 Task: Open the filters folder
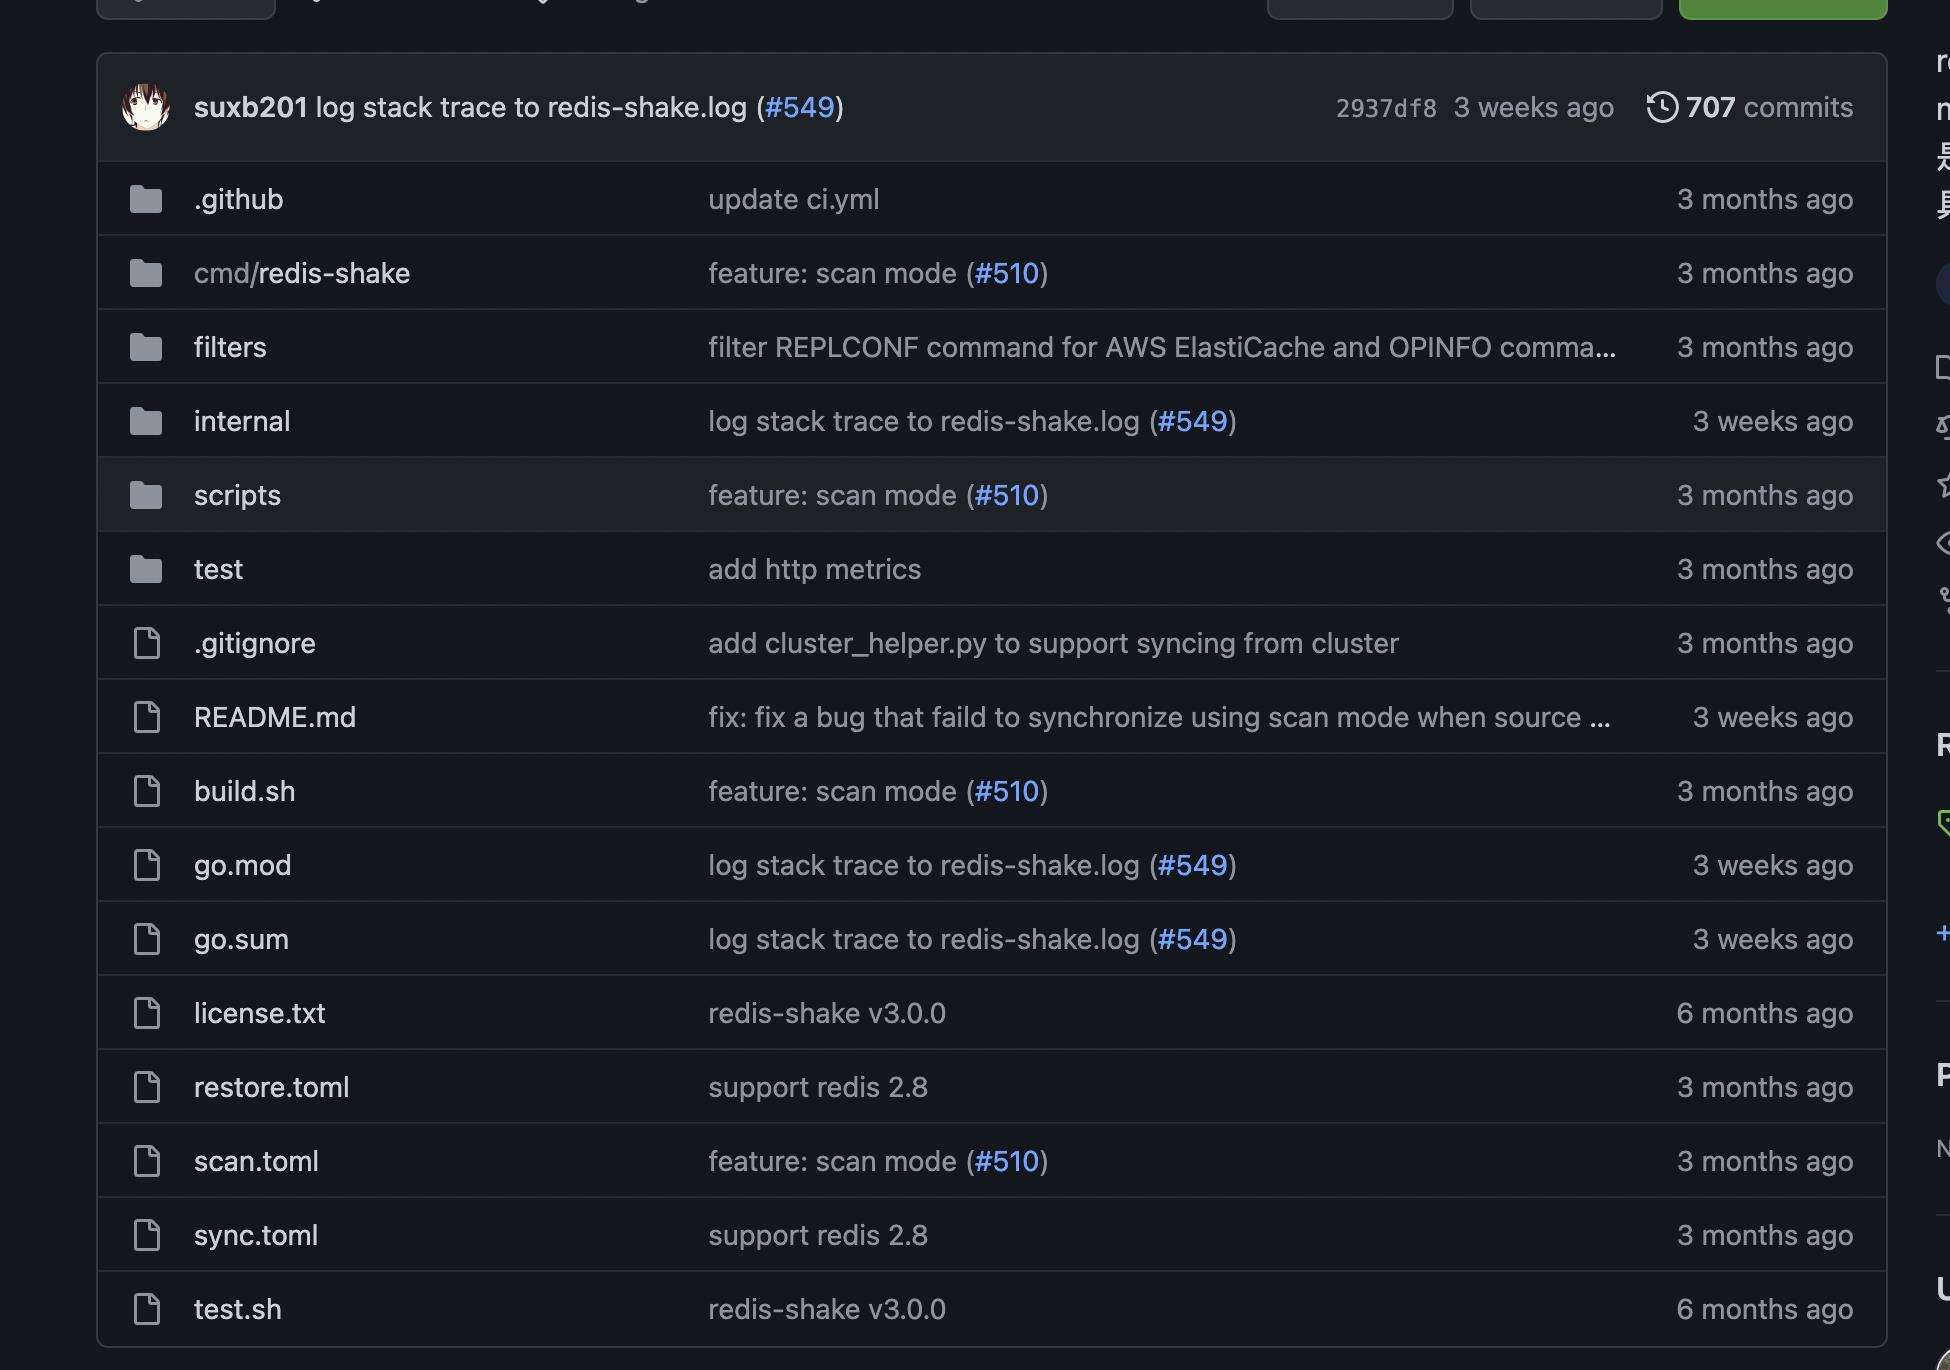tap(230, 345)
